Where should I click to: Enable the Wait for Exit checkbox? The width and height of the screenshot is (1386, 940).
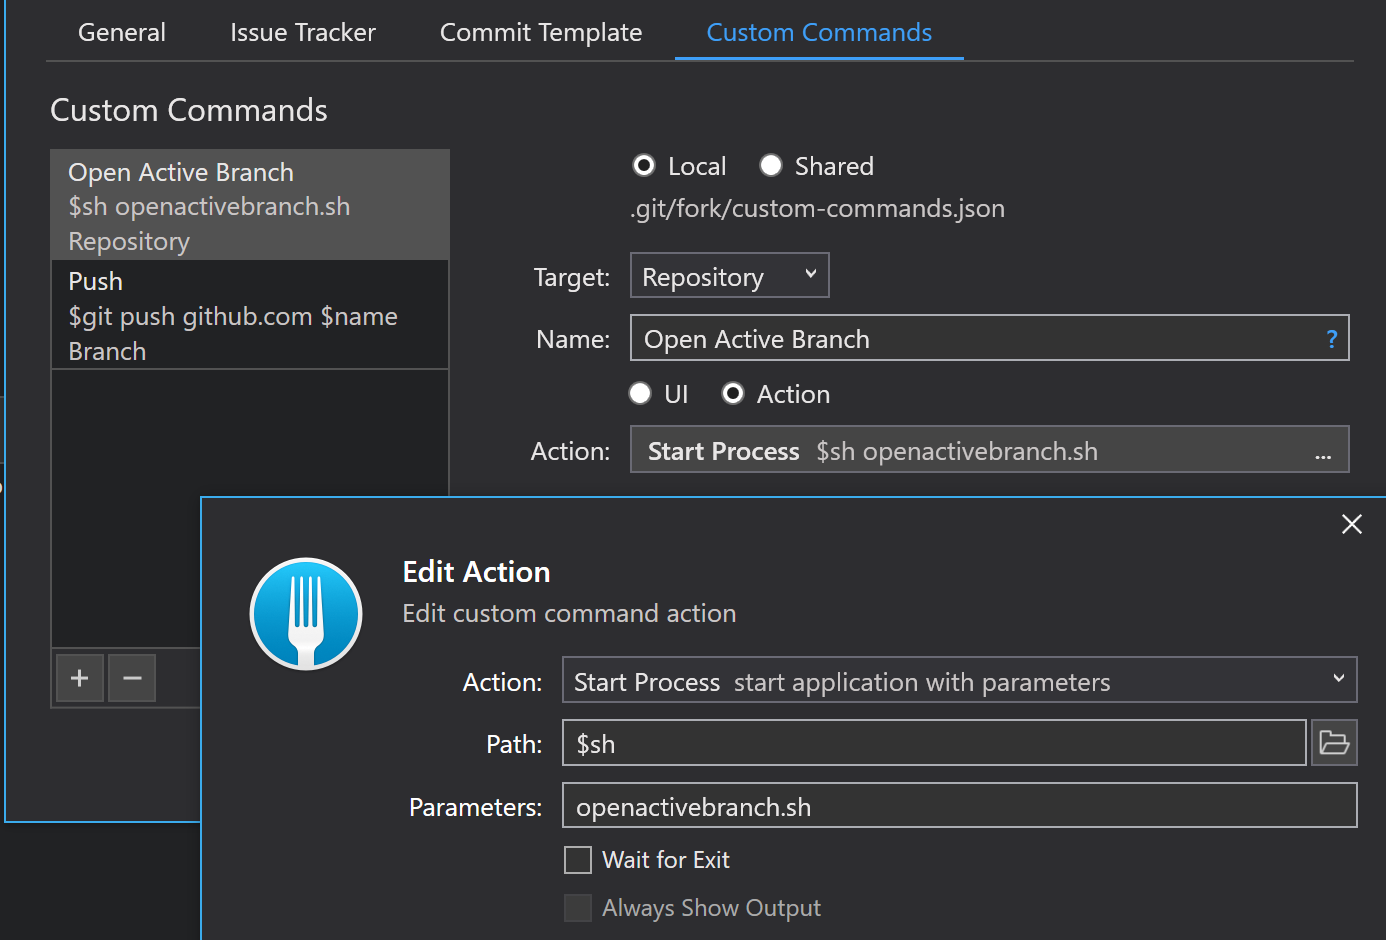tap(578, 859)
